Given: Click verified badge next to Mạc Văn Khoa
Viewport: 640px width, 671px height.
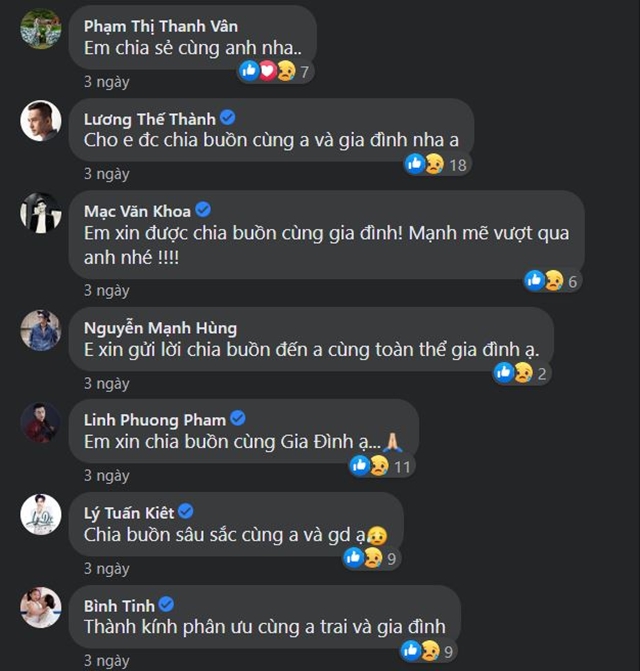Looking at the screenshot, I should (202, 210).
